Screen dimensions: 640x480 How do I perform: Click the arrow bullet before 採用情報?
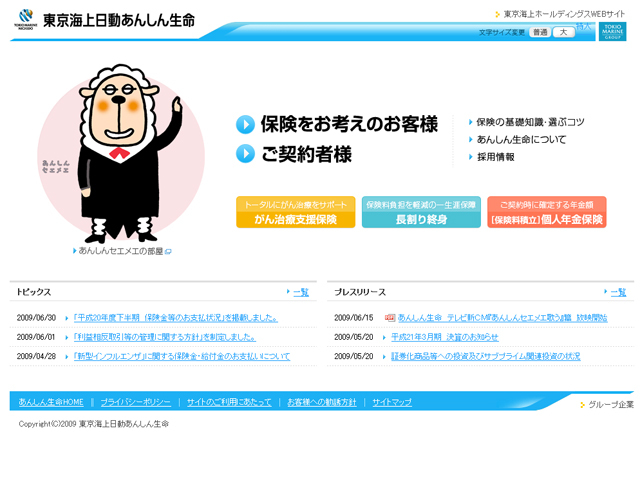(471, 157)
